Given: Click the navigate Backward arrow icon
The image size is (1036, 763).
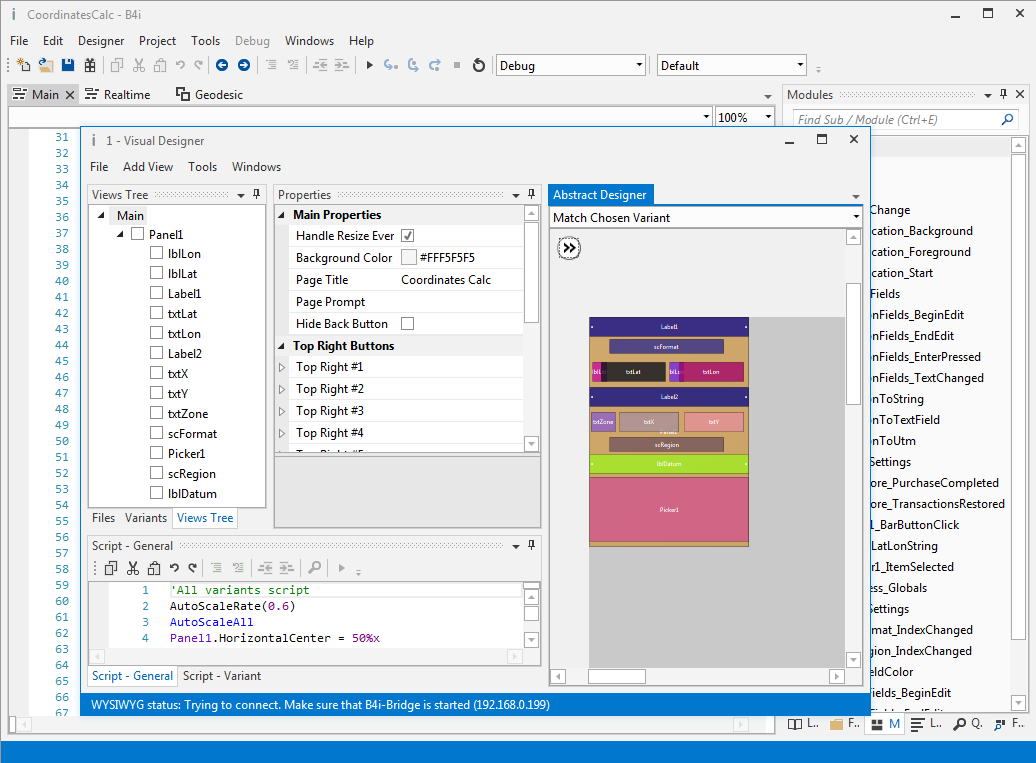Looking at the screenshot, I should coord(221,65).
